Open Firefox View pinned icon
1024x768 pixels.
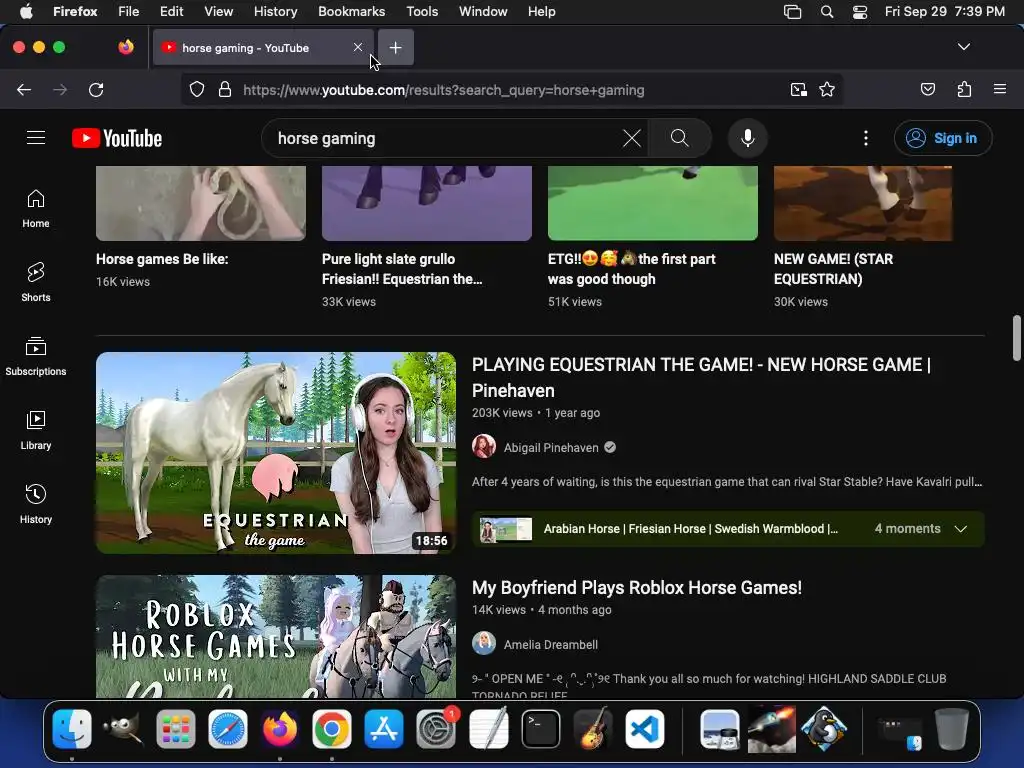point(126,47)
